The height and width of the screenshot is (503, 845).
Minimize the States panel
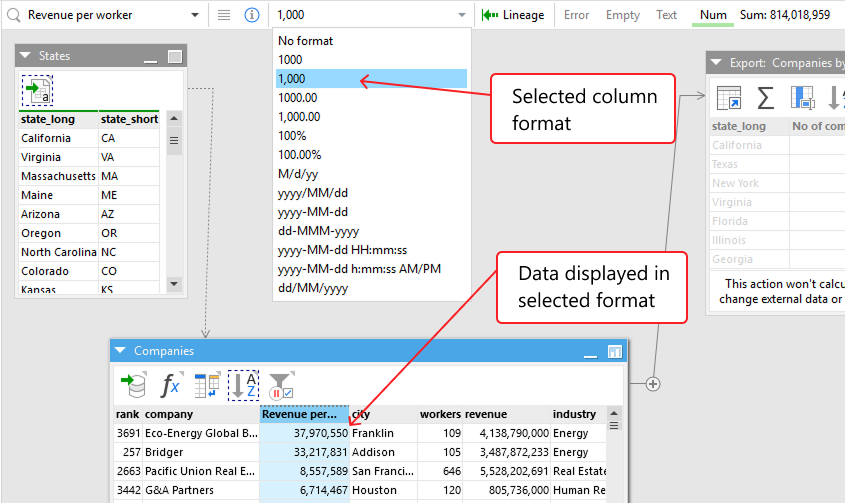tap(151, 61)
